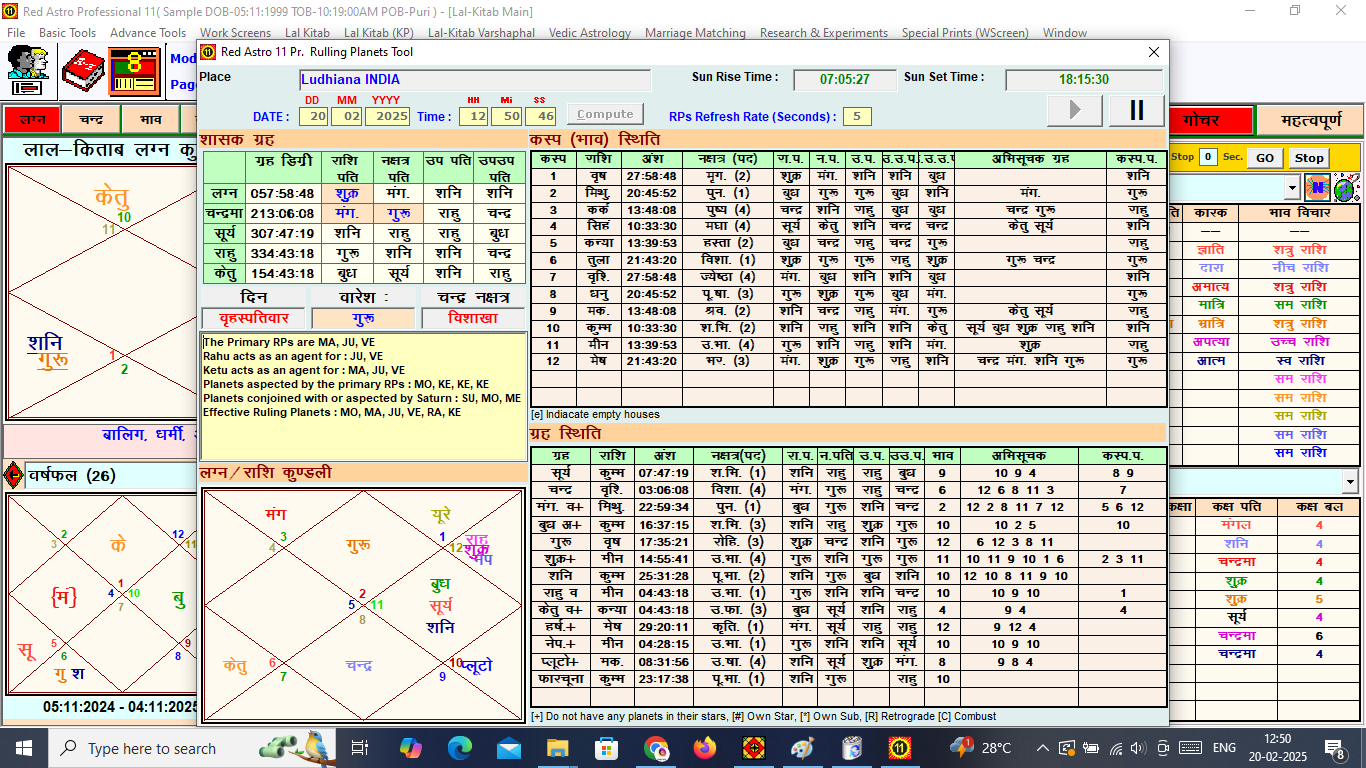Switch to the चन्द्र chart tab

tap(91, 120)
